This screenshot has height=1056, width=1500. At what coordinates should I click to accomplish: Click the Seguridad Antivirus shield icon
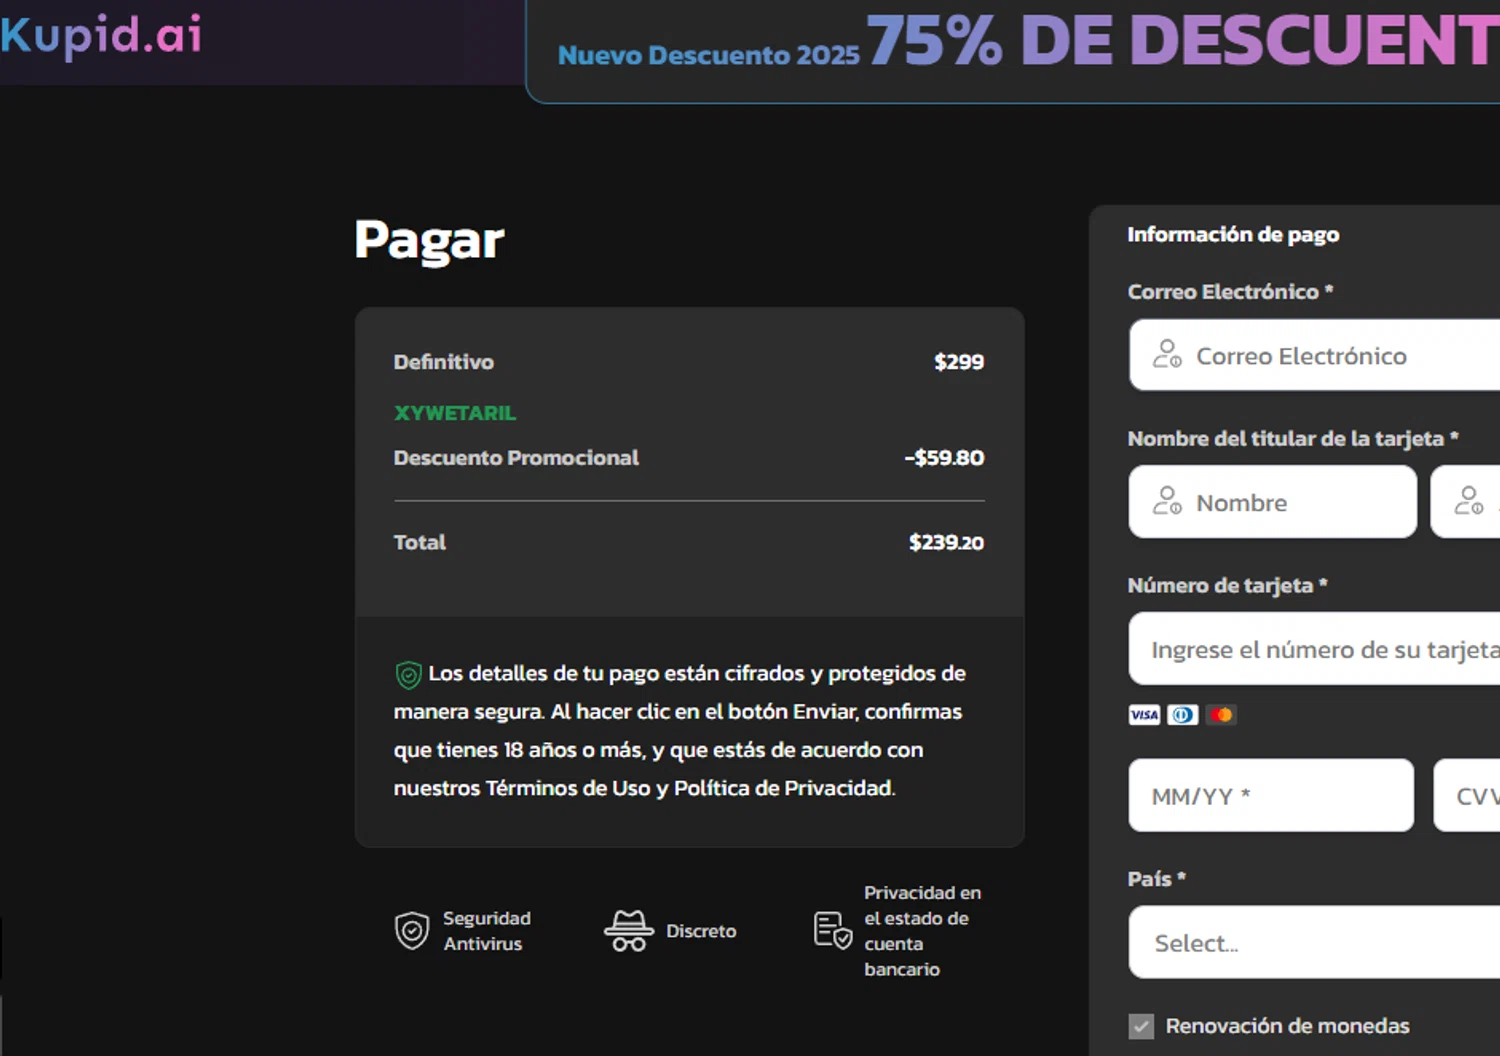[x=412, y=931]
